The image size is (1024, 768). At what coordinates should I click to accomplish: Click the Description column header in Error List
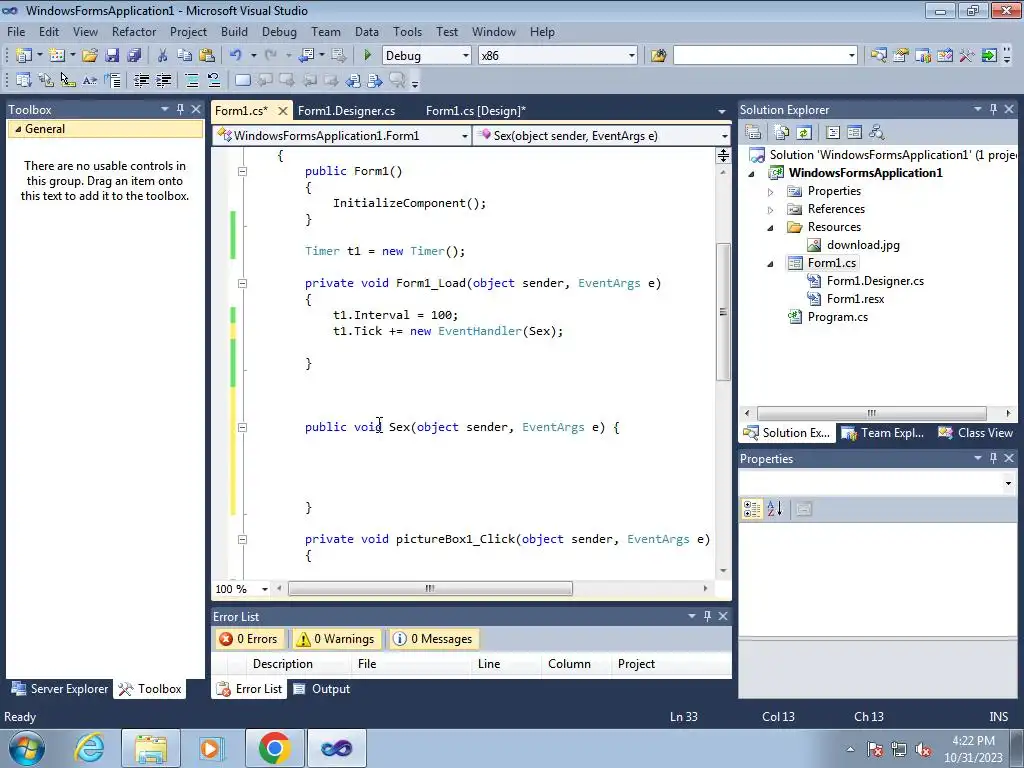pyautogui.click(x=283, y=664)
